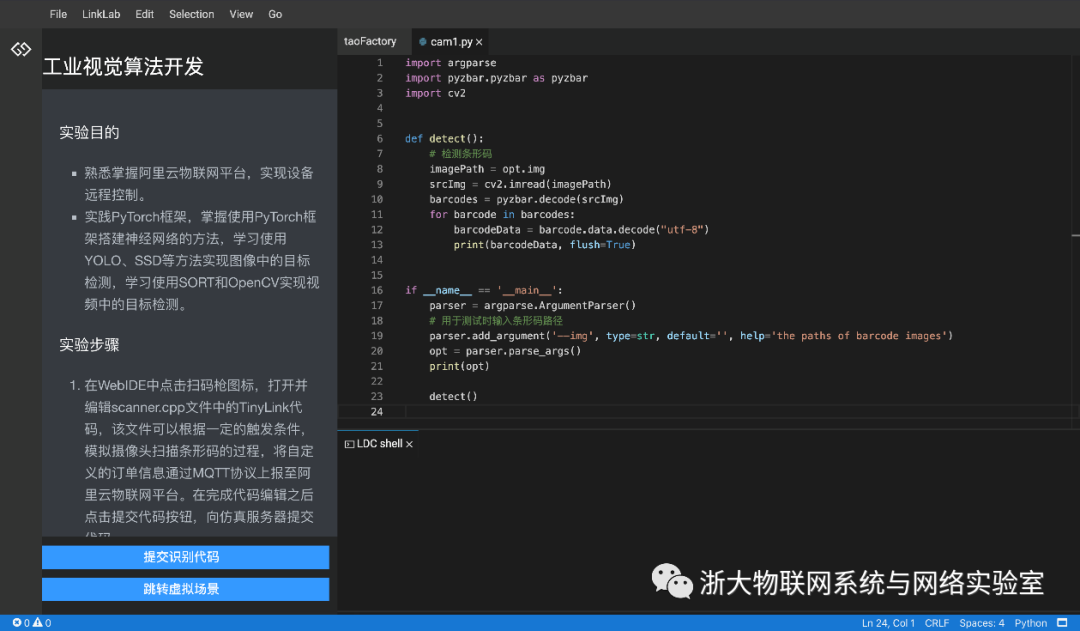Click 'srcImg = cv2.imread(imagePath)' line
Image resolution: width=1080 pixels, height=631 pixels.
coord(520,184)
